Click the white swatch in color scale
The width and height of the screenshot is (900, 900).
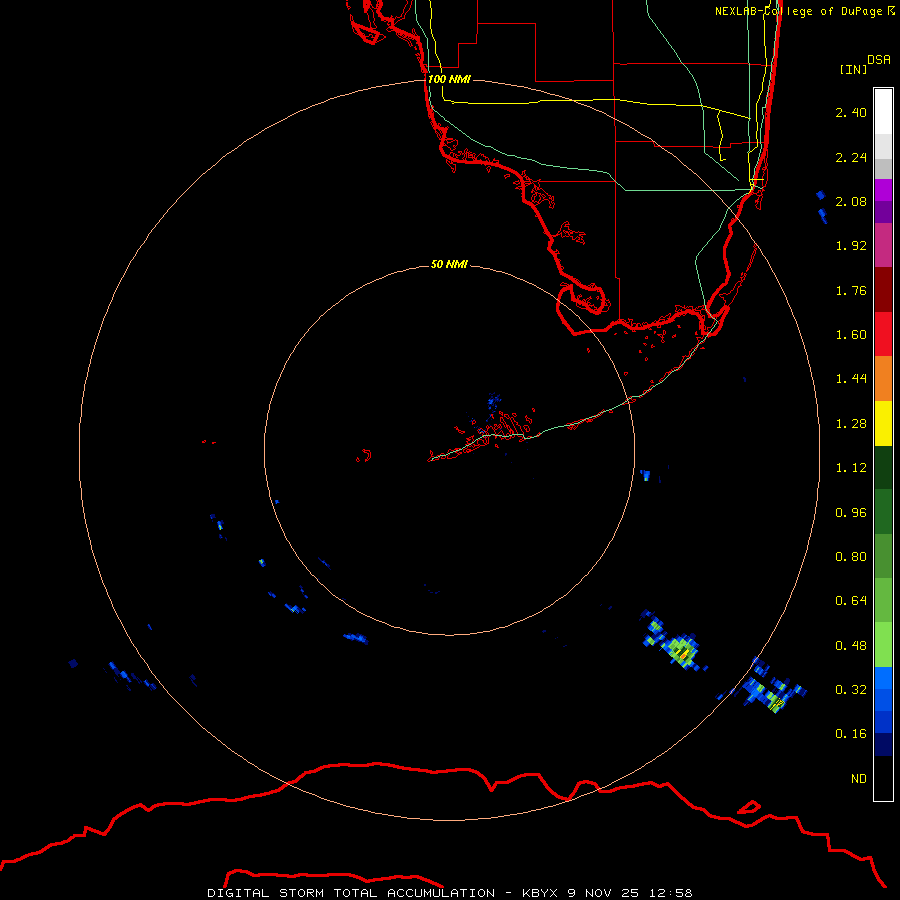click(x=883, y=111)
